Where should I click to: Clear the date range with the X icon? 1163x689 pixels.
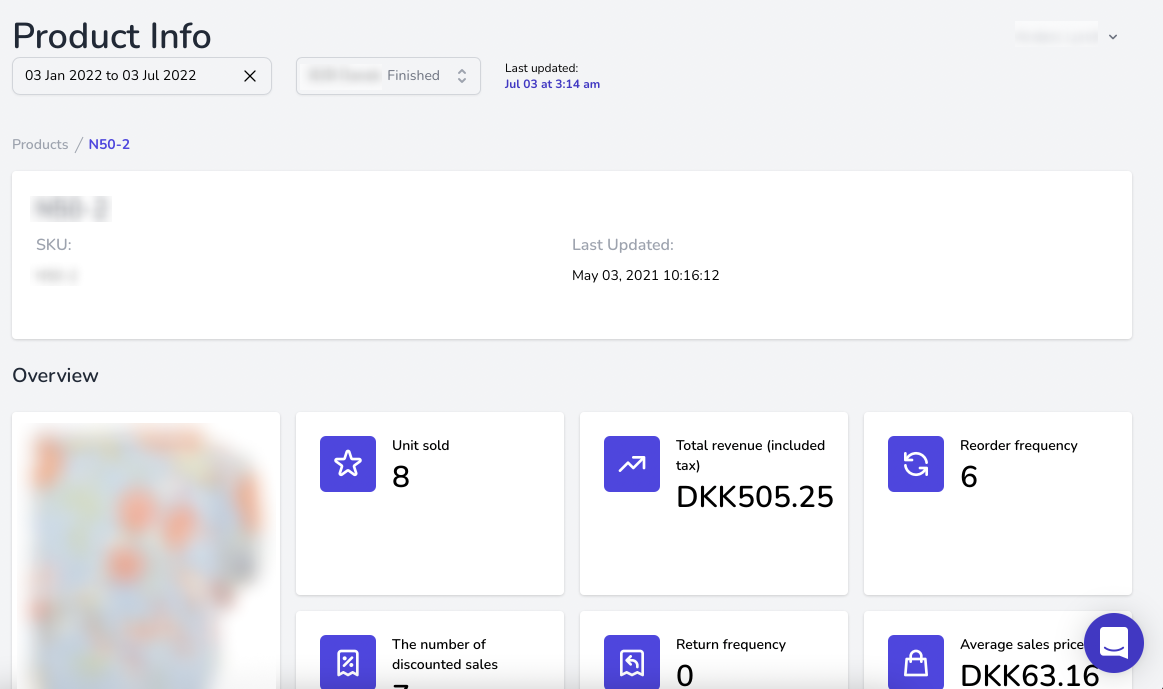coord(250,76)
